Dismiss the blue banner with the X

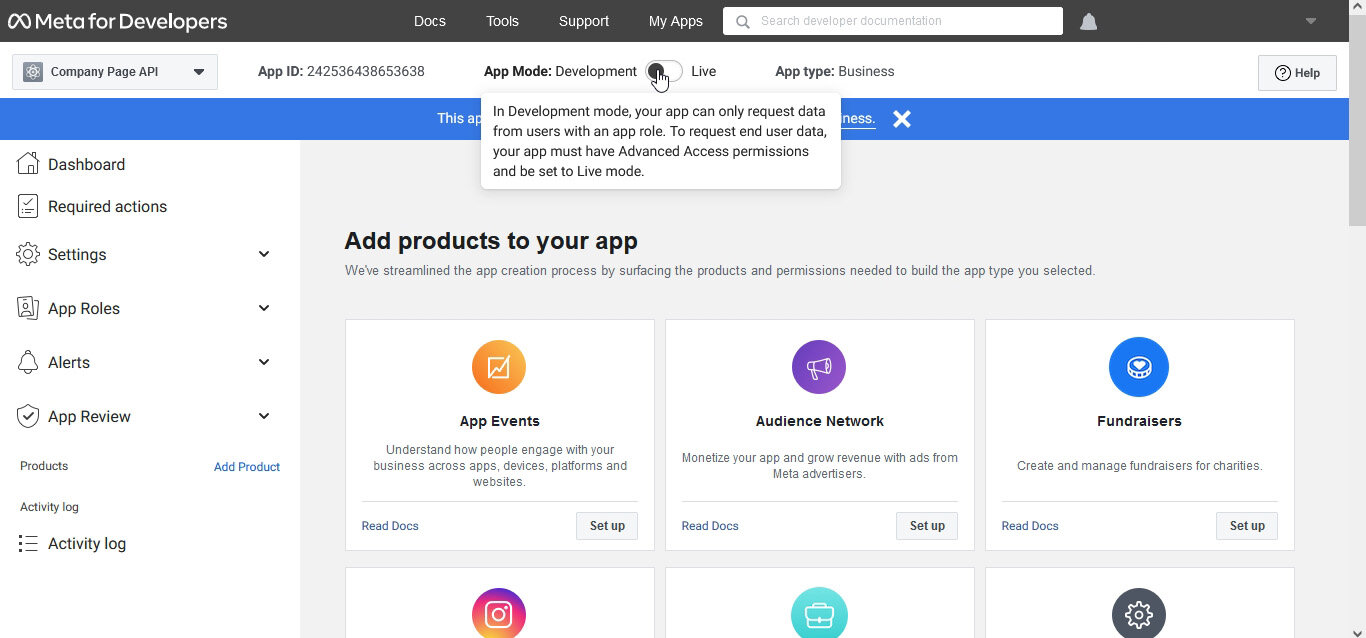(902, 119)
